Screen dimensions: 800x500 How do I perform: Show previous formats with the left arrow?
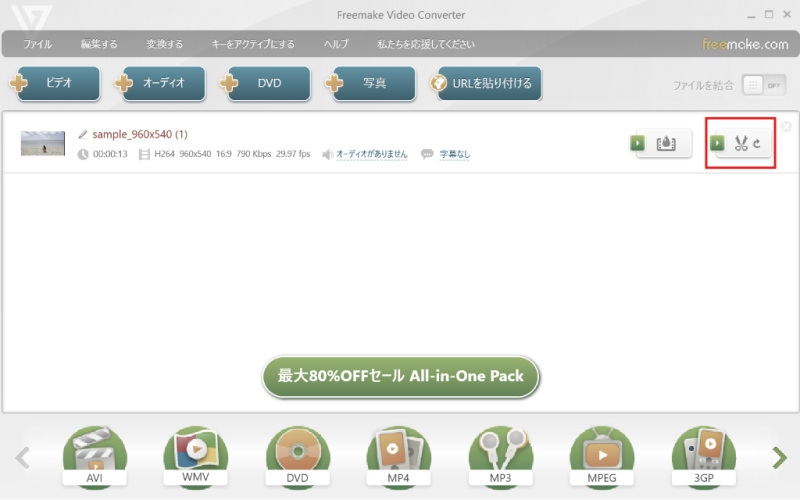coord(22,458)
